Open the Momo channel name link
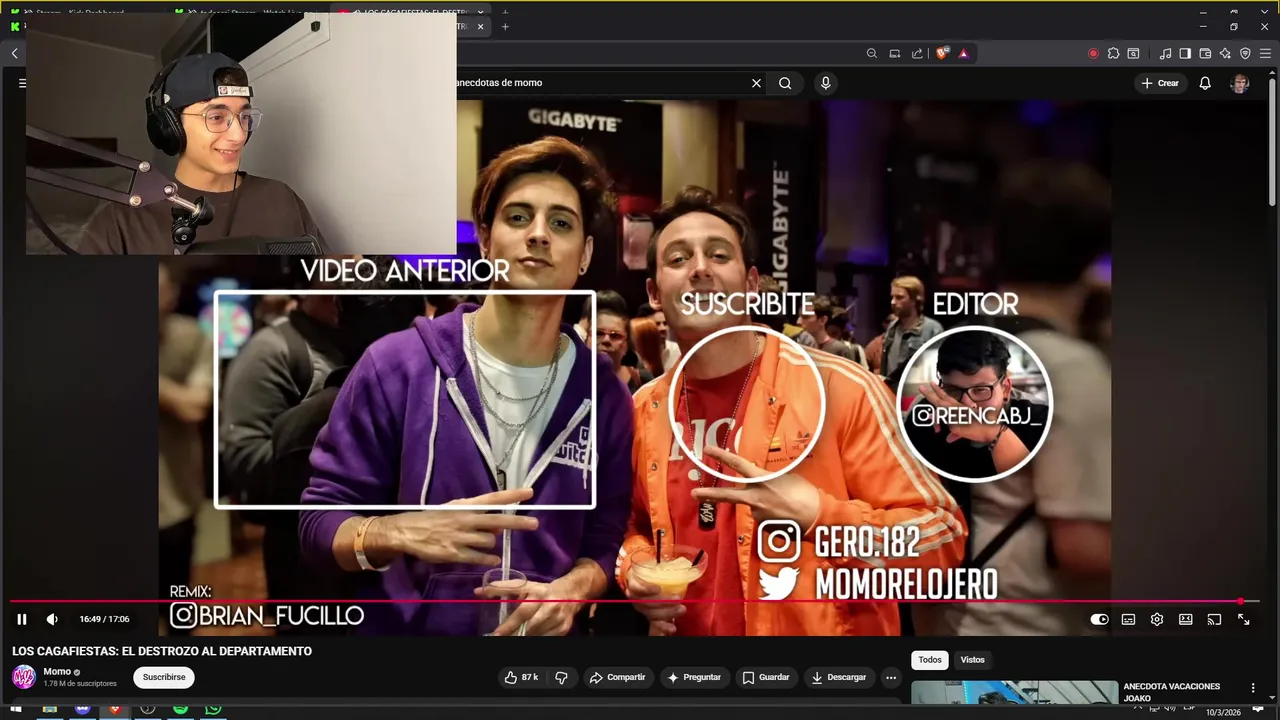The width and height of the screenshot is (1280, 720). [x=57, y=672]
